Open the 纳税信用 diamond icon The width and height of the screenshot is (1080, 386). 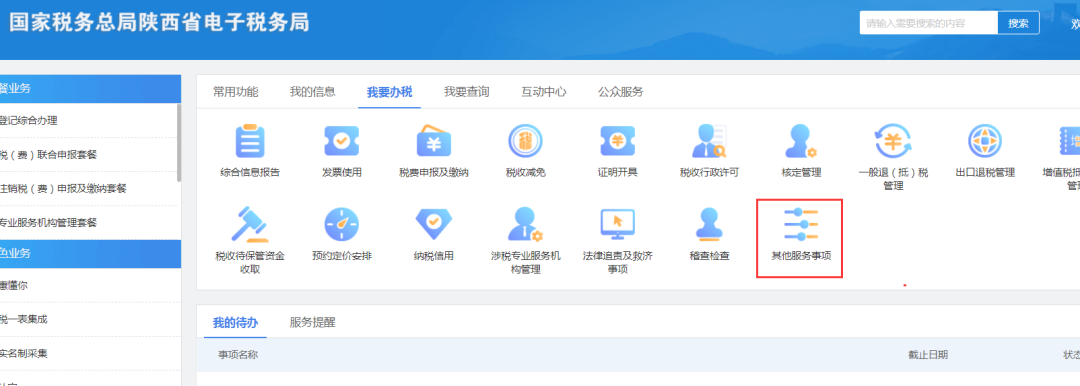coord(433,225)
